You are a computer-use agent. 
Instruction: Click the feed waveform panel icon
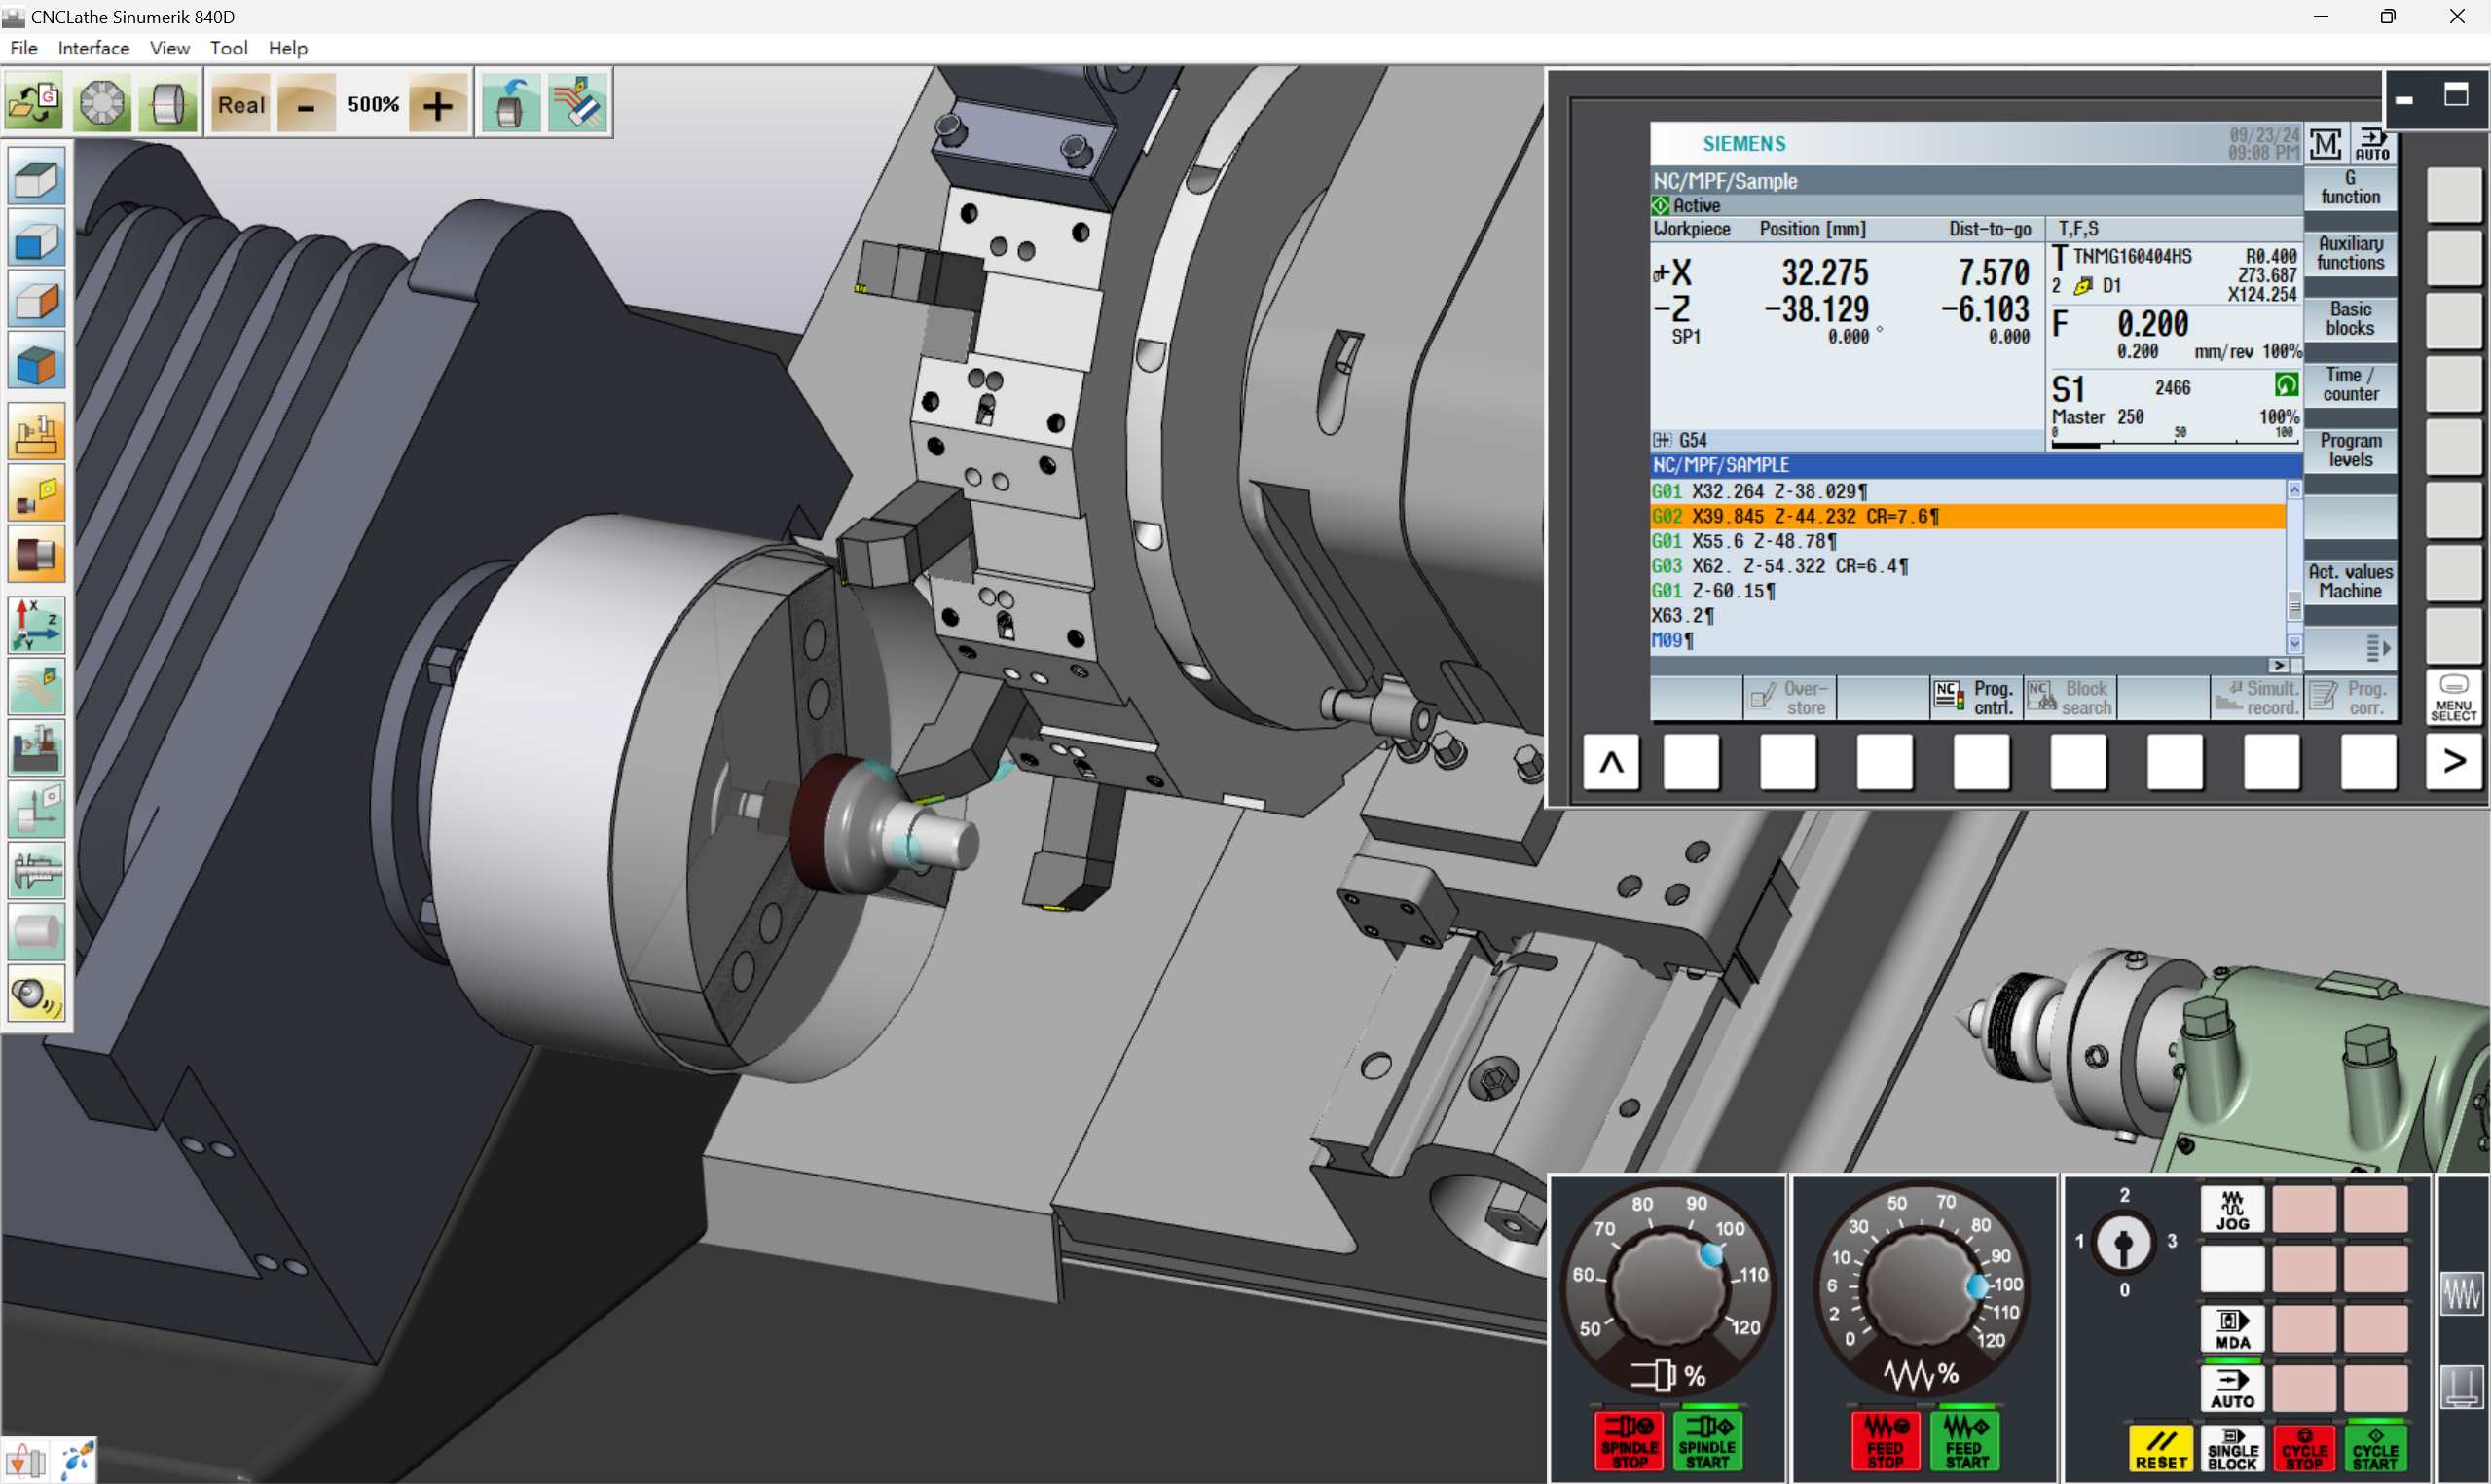(2461, 1295)
